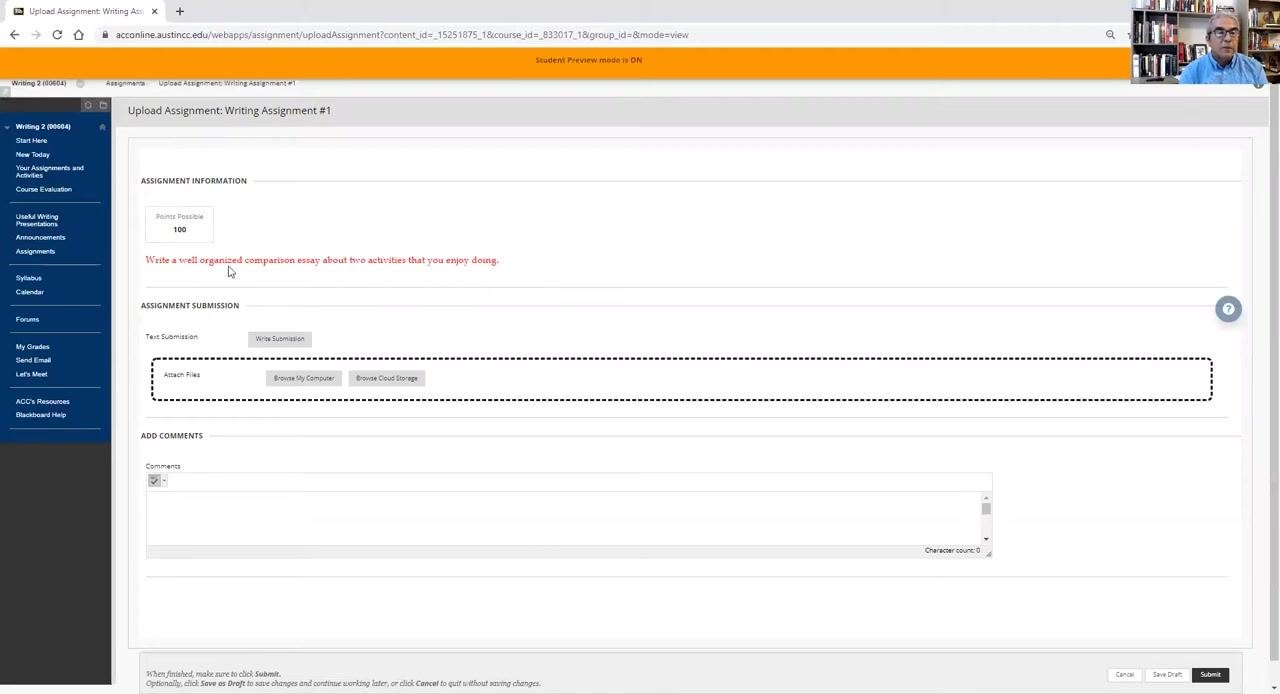Click Browse My Computer button
Screen dimensions: 1280x694
[x=304, y=378]
